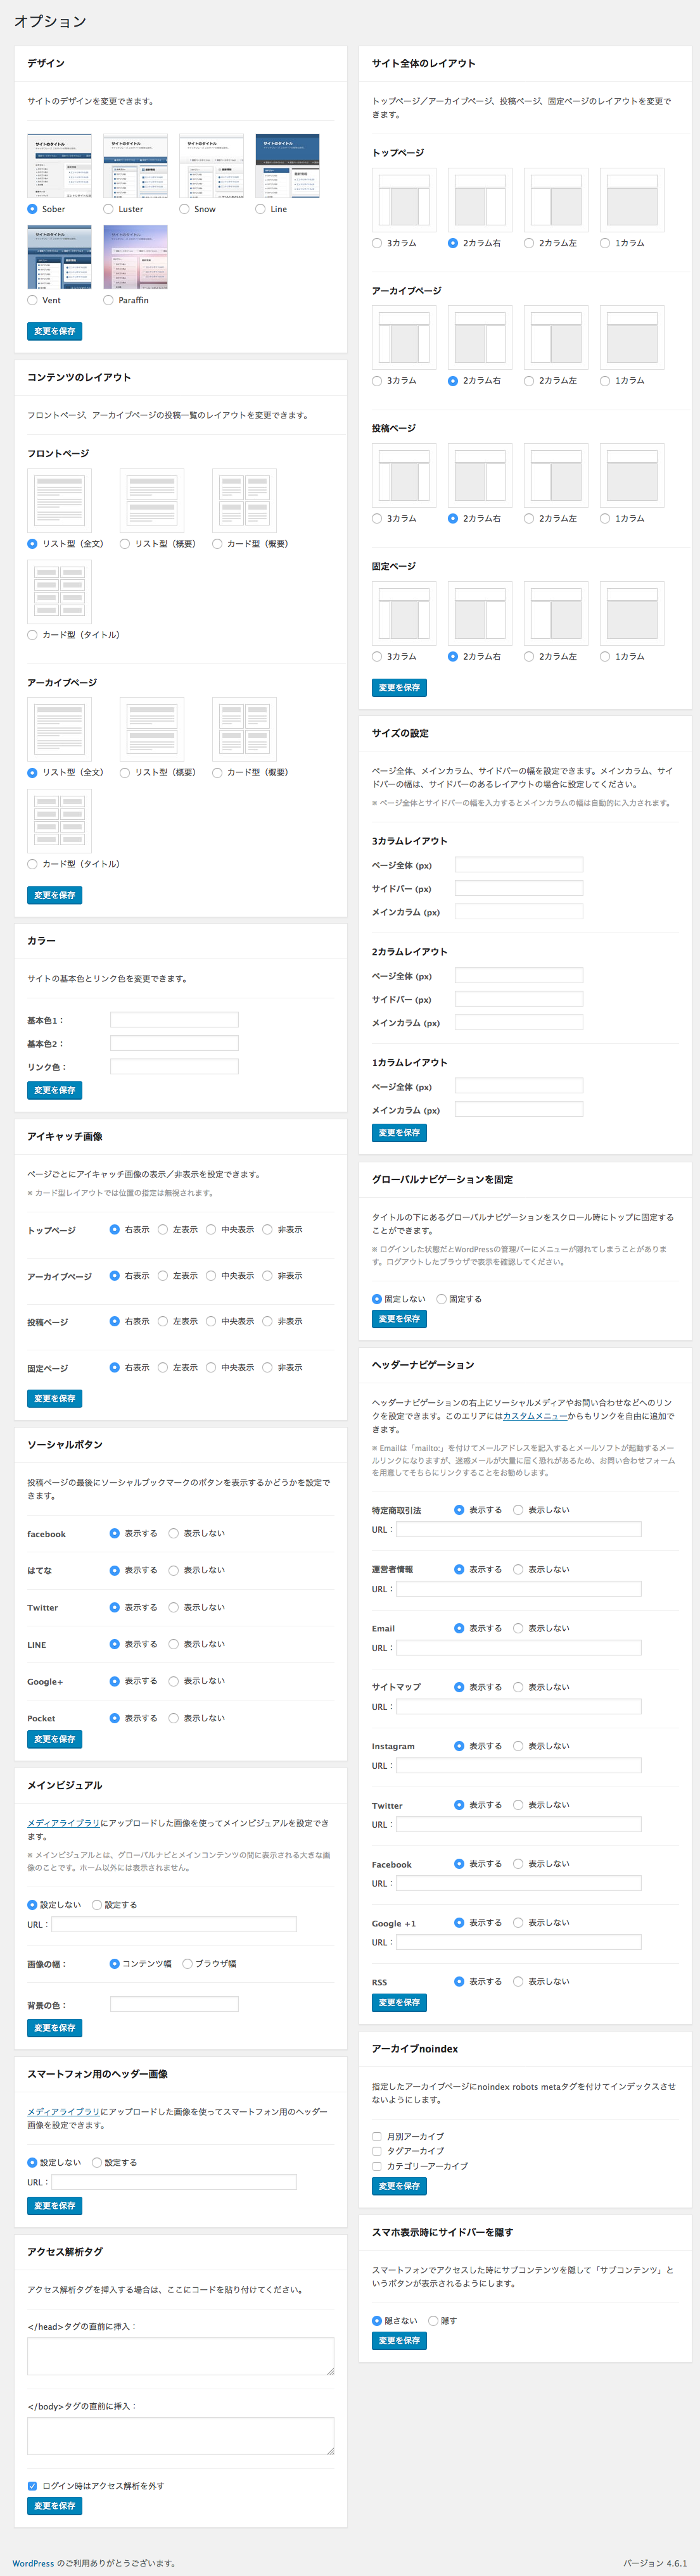The image size is (700, 2576).
Task: Click the WordPress link in the footer
Action: tap(33, 2563)
